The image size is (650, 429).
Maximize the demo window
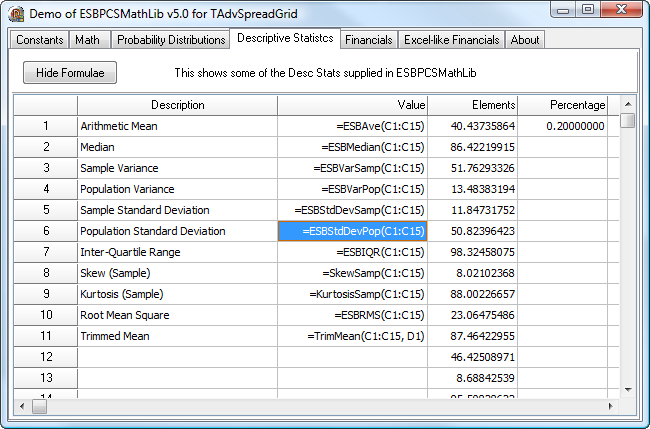588,9
